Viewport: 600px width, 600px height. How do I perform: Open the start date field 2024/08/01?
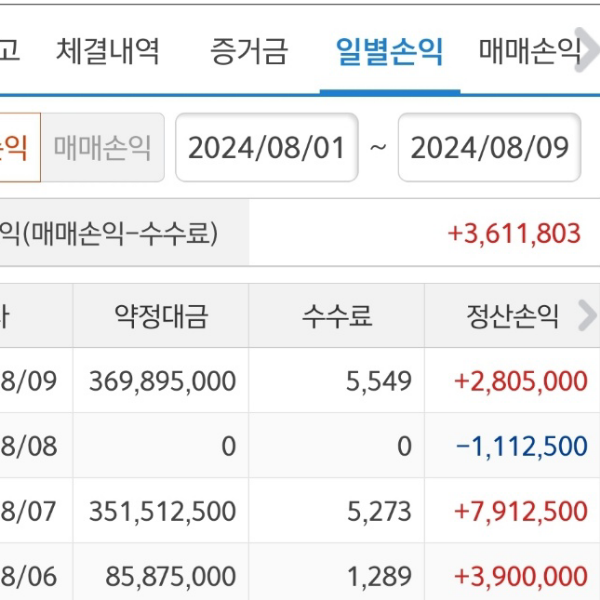pyautogui.click(x=266, y=149)
